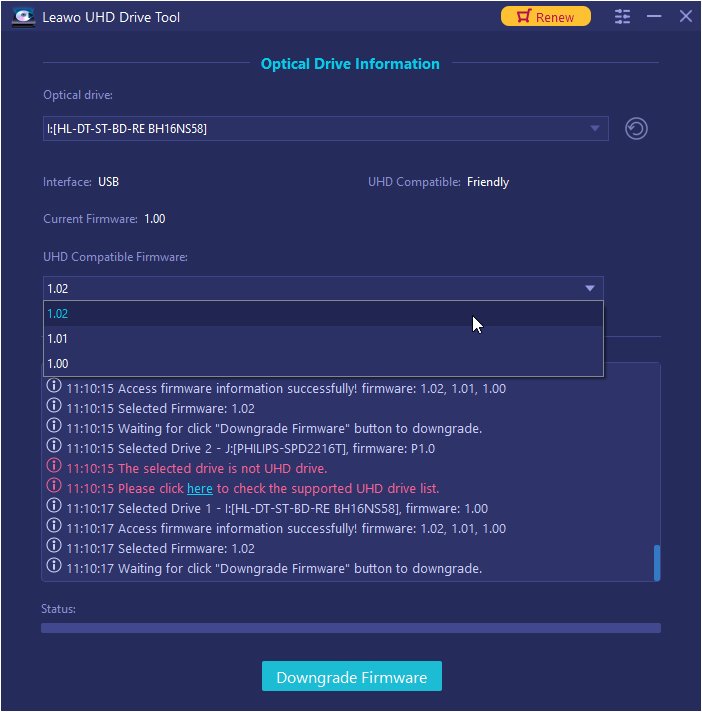Click info icon beside 'Selected Drive 2' log entry
Image resolution: width=702 pixels, height=712 pixels.
pos(55,448)
